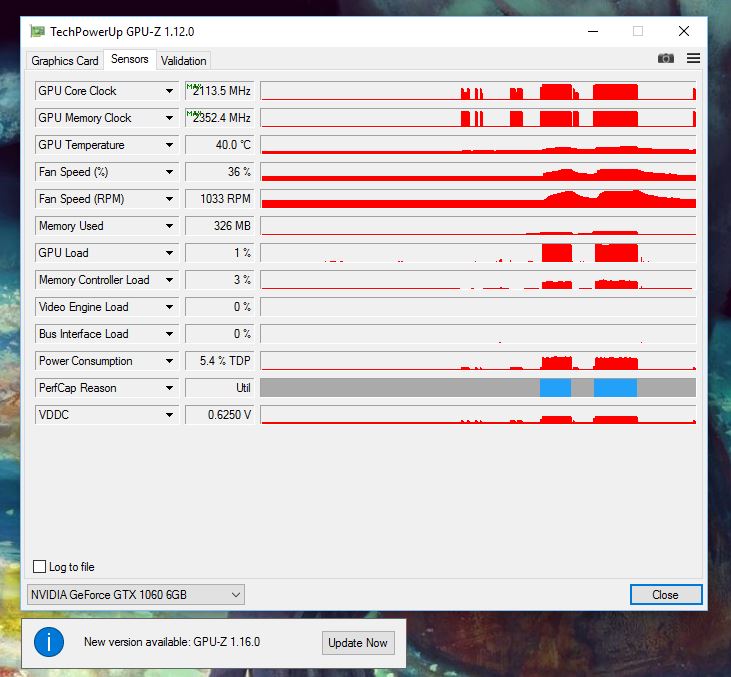This screenshot has width=731, height=677.
Task: Switch to the Validation tab
Action: click(x=183, y=61)
